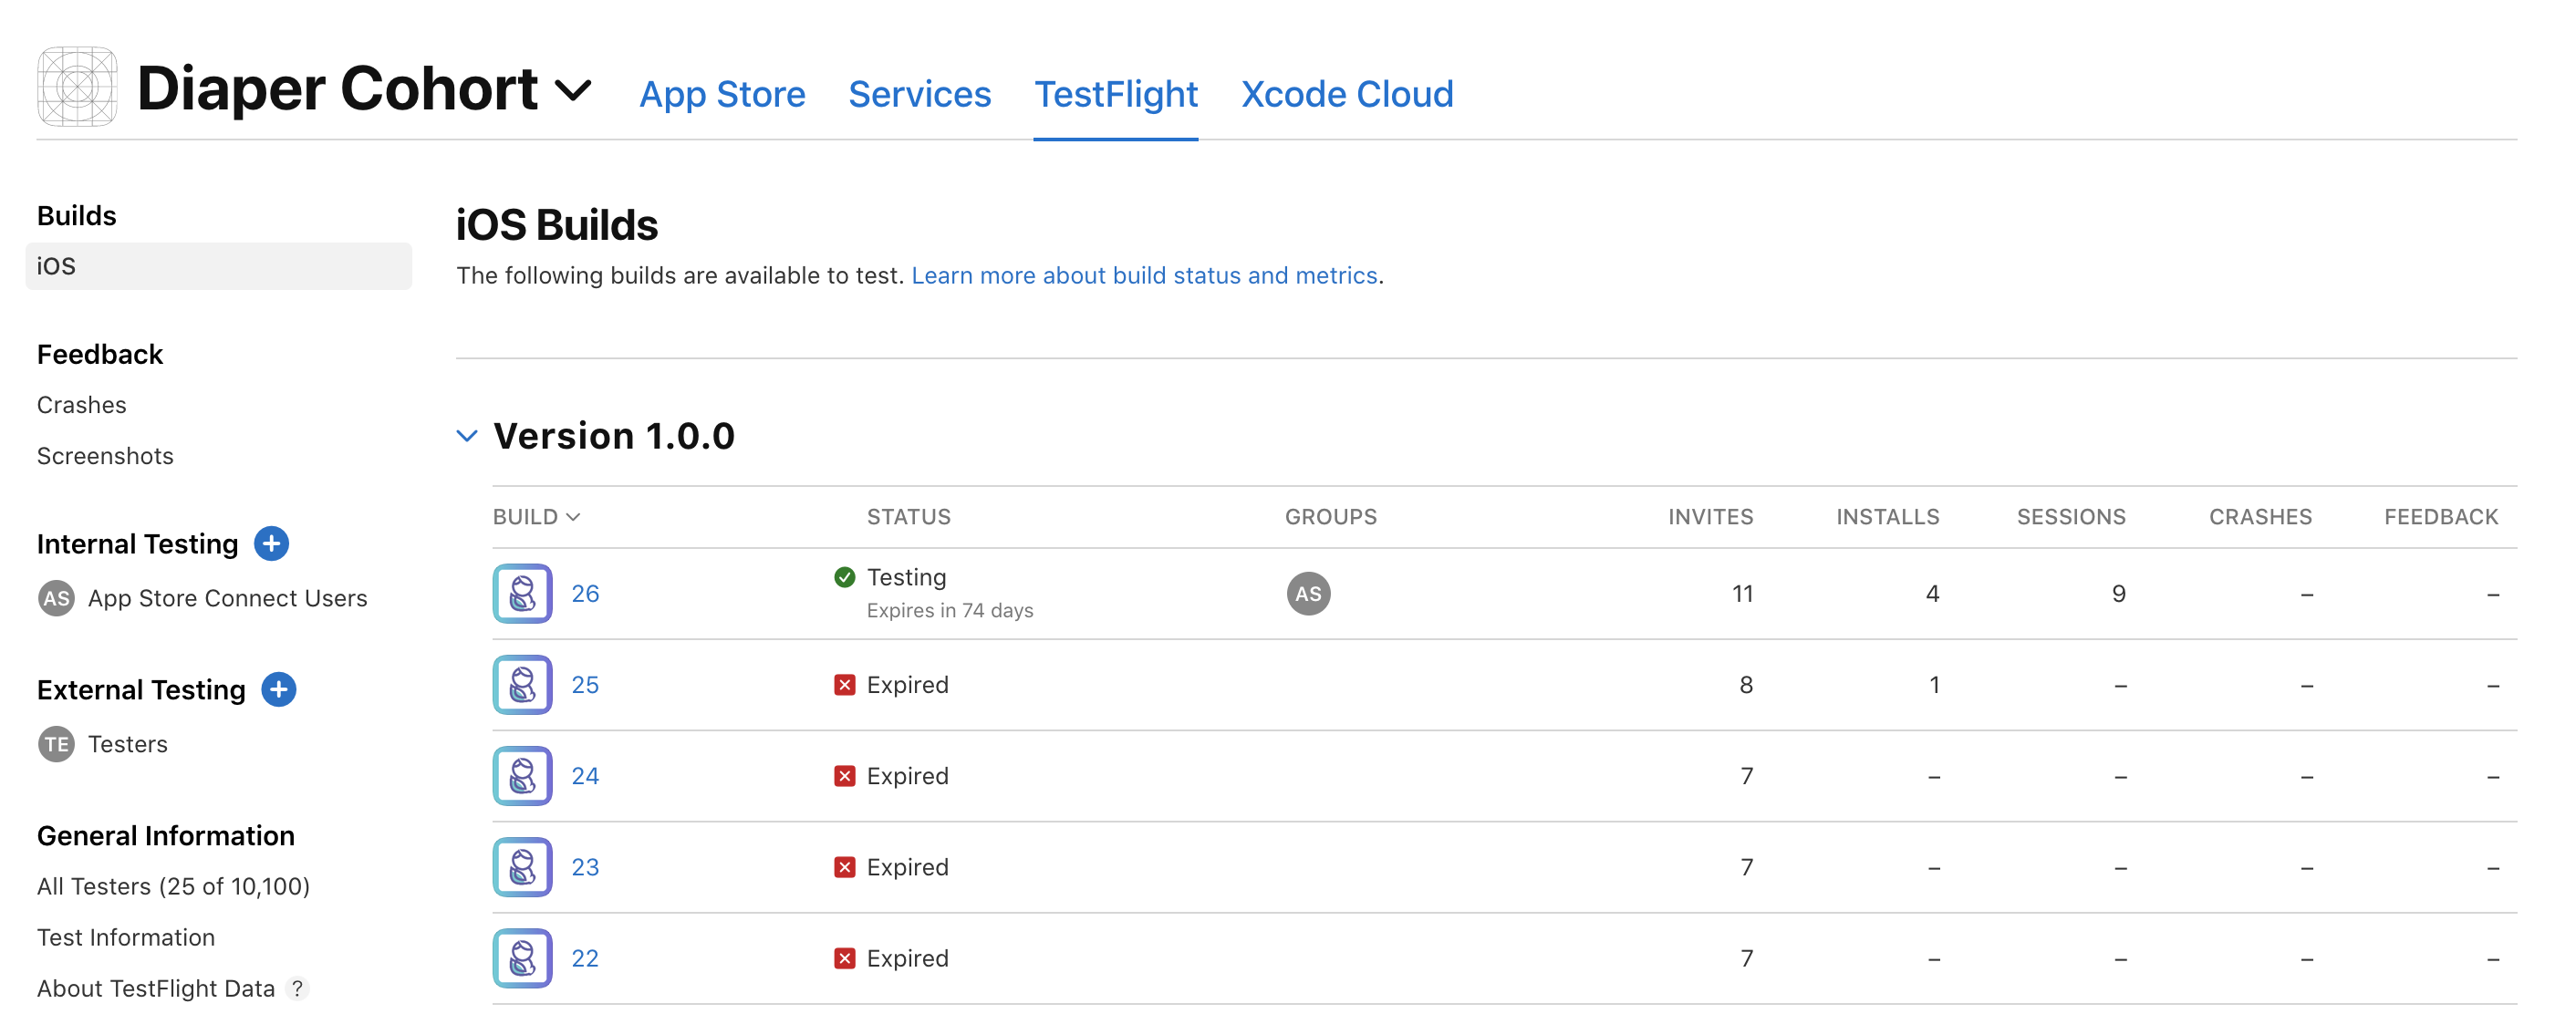Viewport: 2576px width, 1014px height.
Task: Open build 25 link
Action: click(x=585, y=685)
